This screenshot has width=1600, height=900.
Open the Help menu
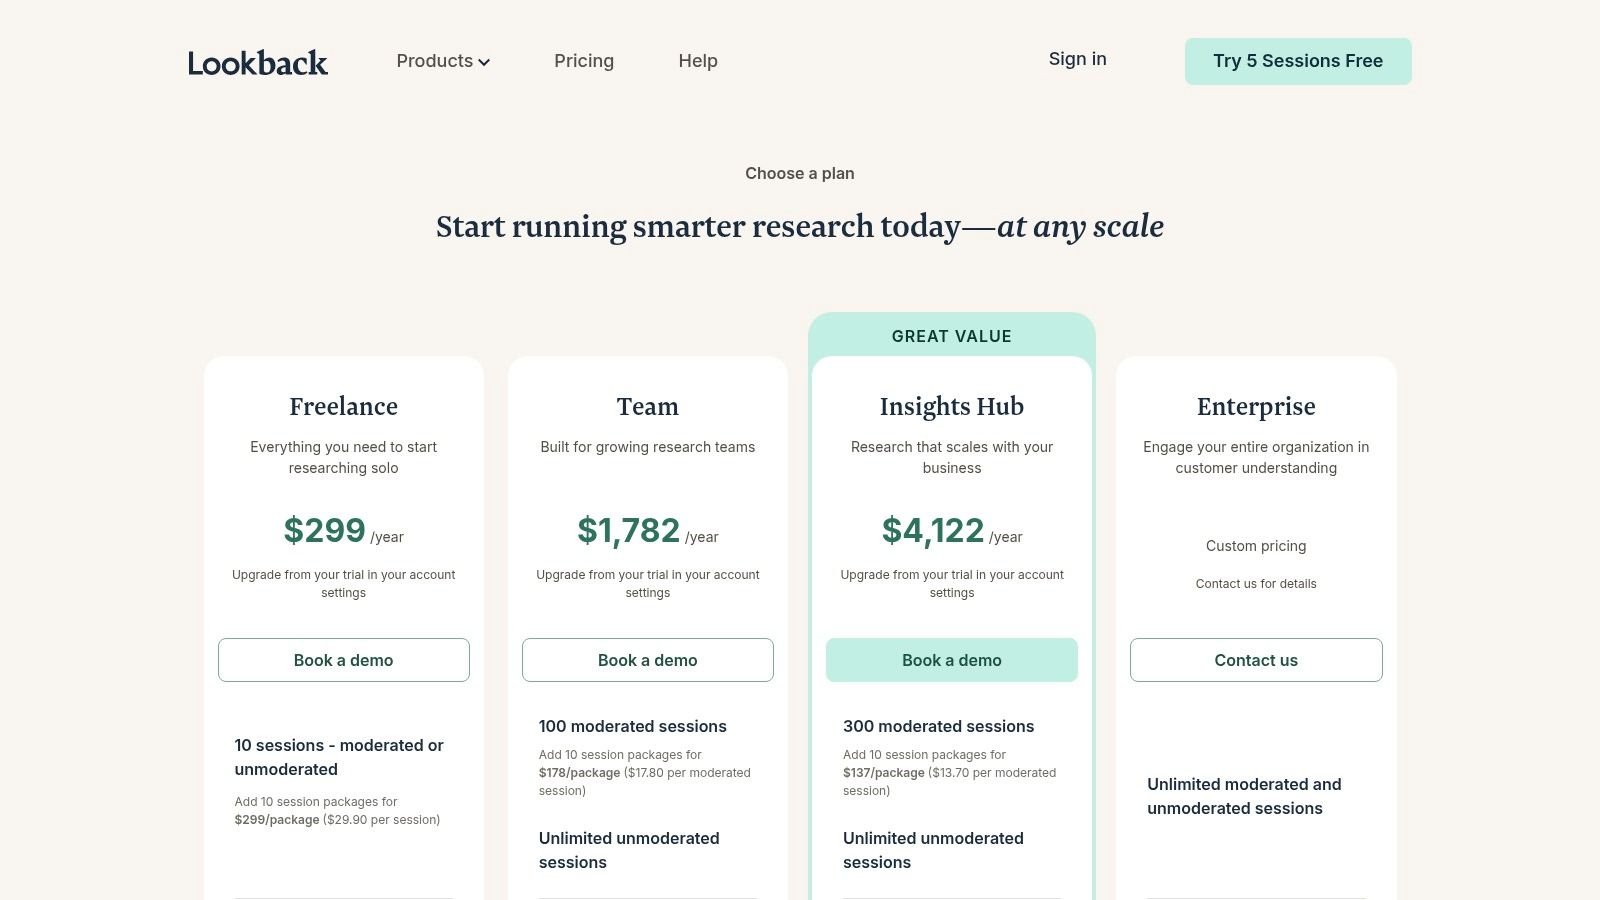697,61
